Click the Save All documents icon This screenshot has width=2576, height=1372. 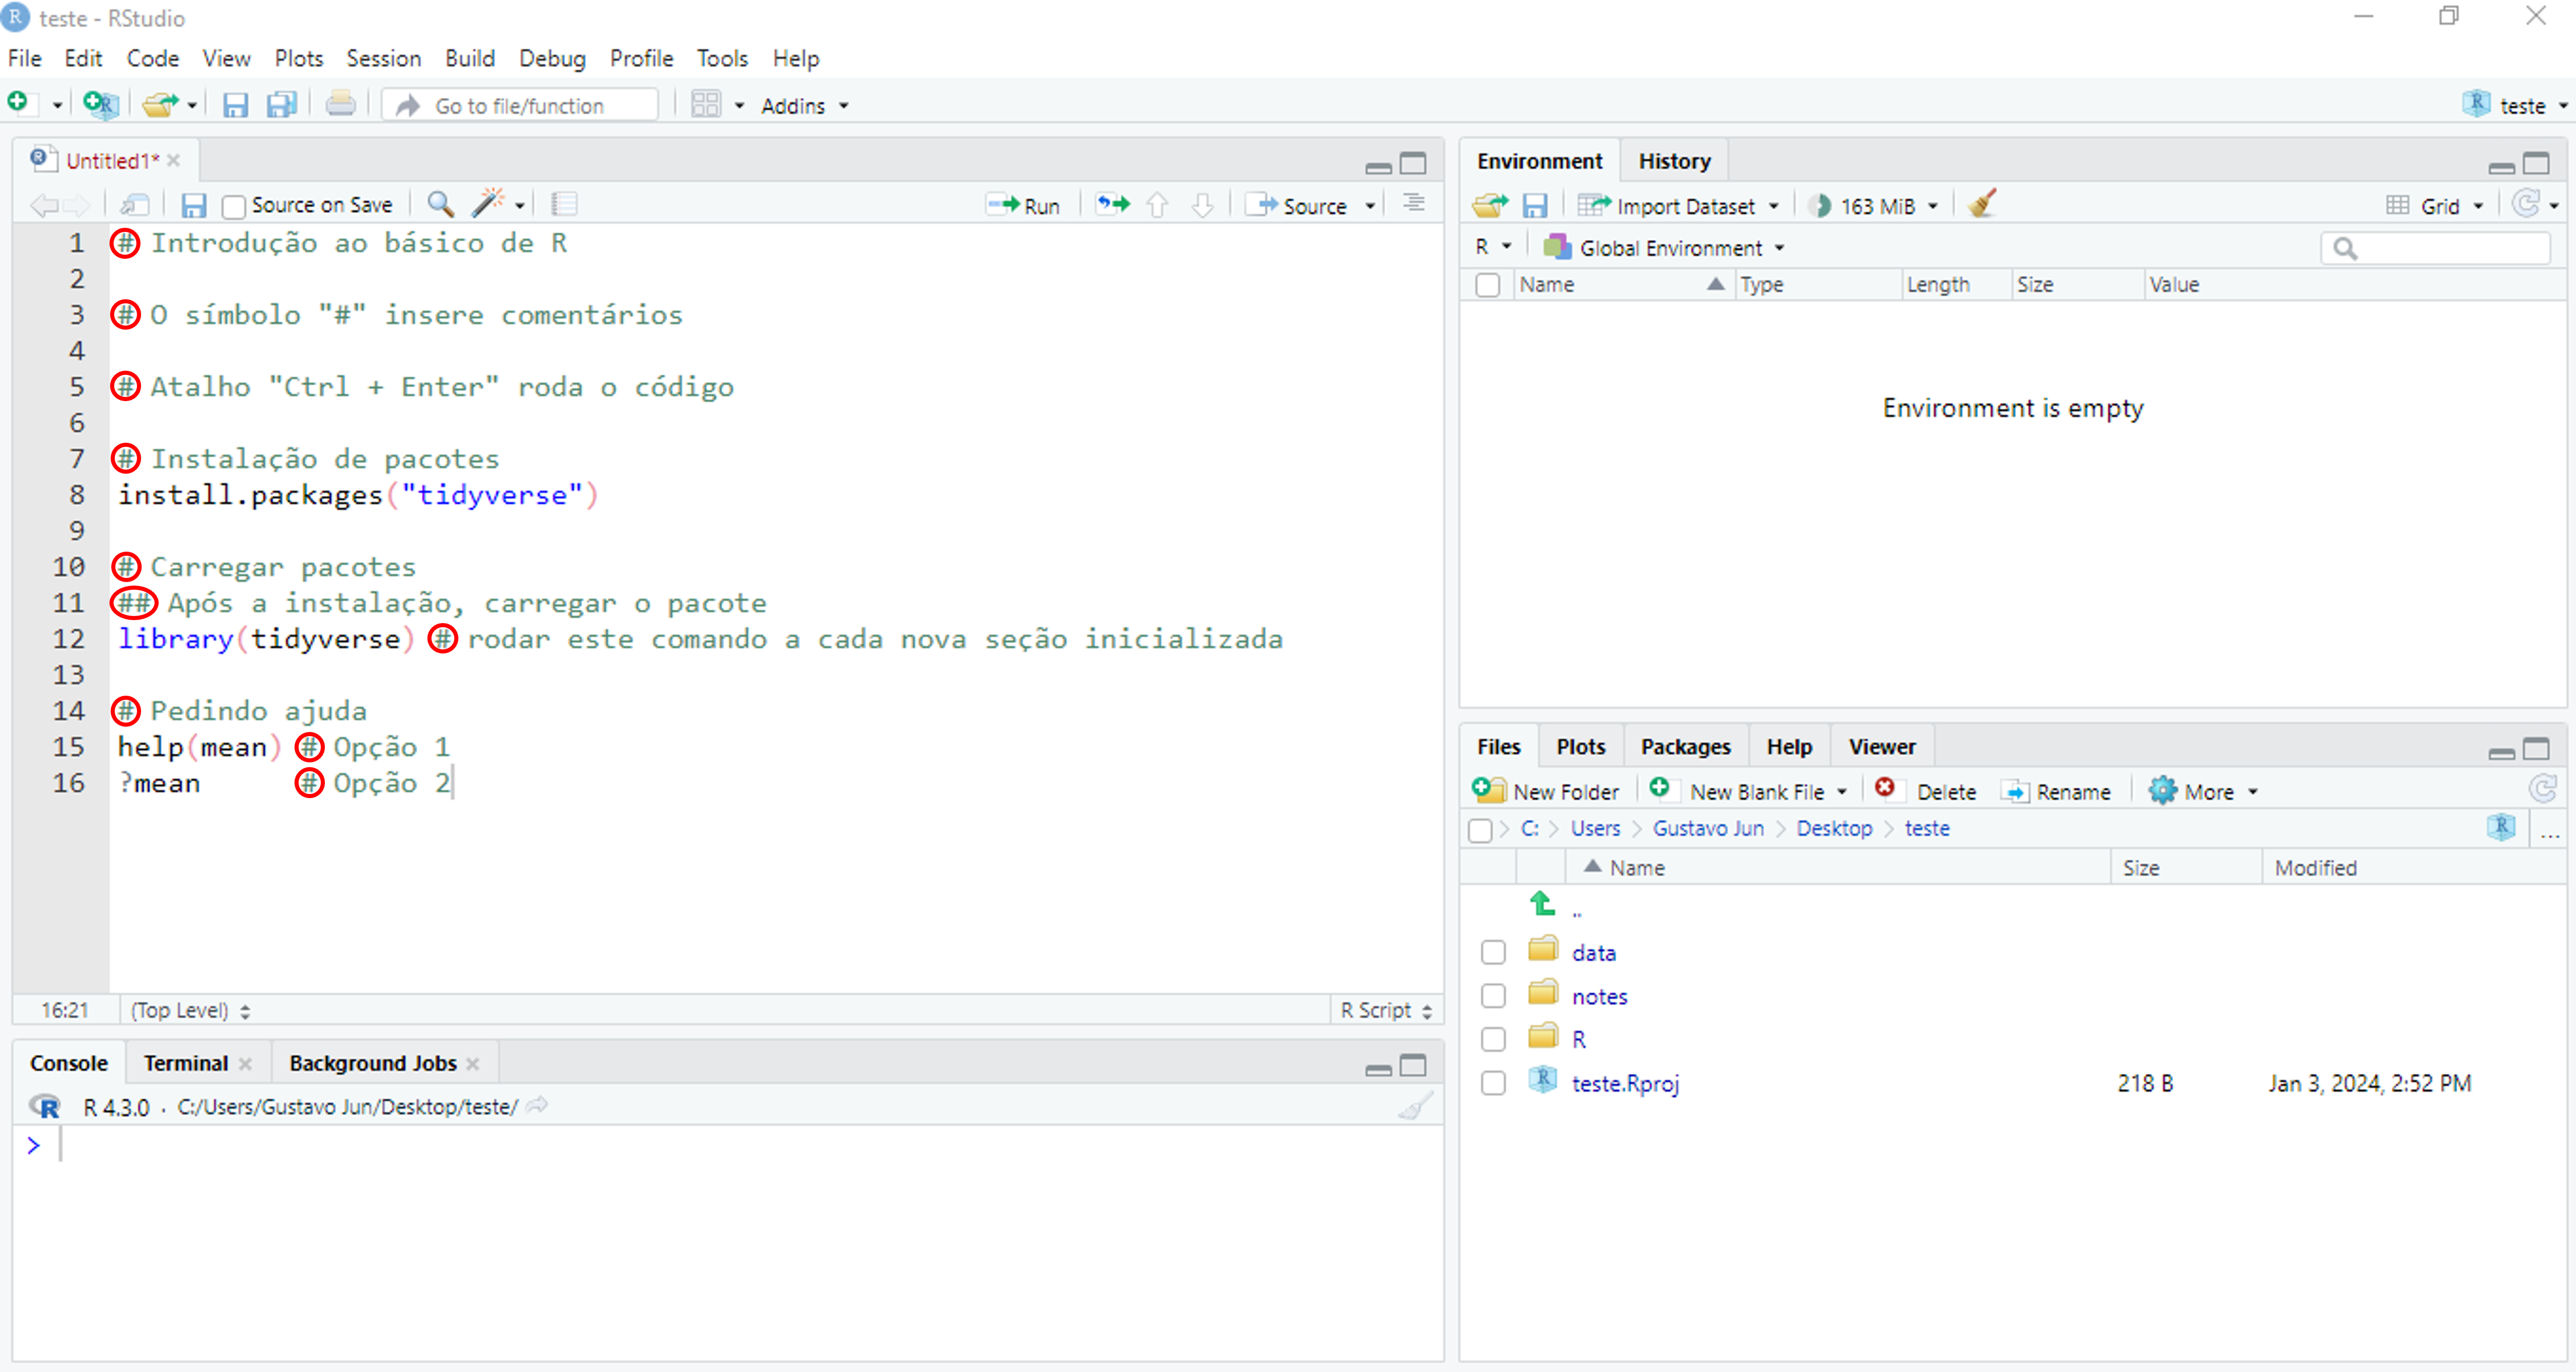(282, 105)
